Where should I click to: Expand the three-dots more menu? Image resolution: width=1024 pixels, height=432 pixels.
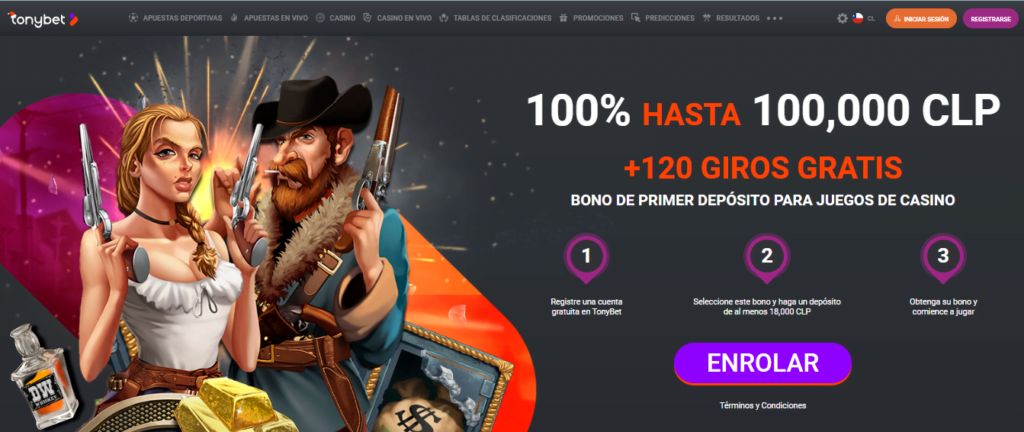[775, 18]
